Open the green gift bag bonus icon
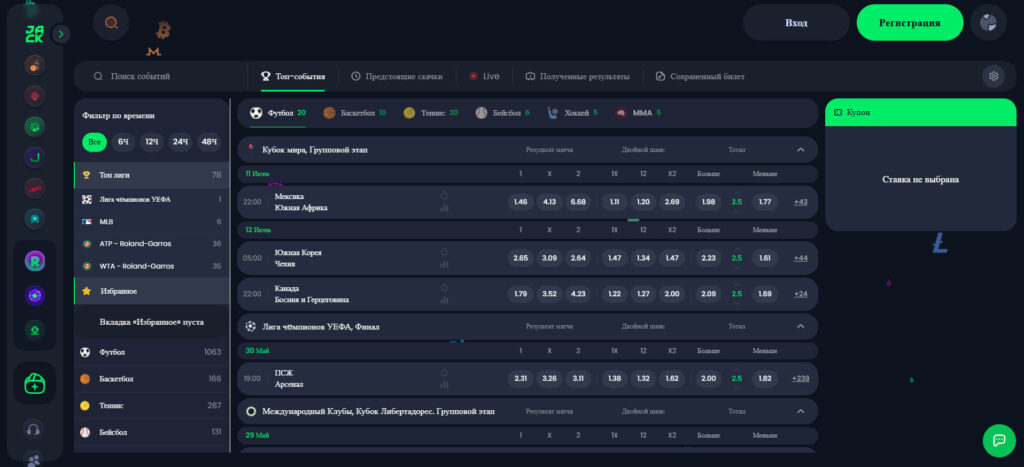Screen dimensions: 1024x467 click(x=35, y=383)
